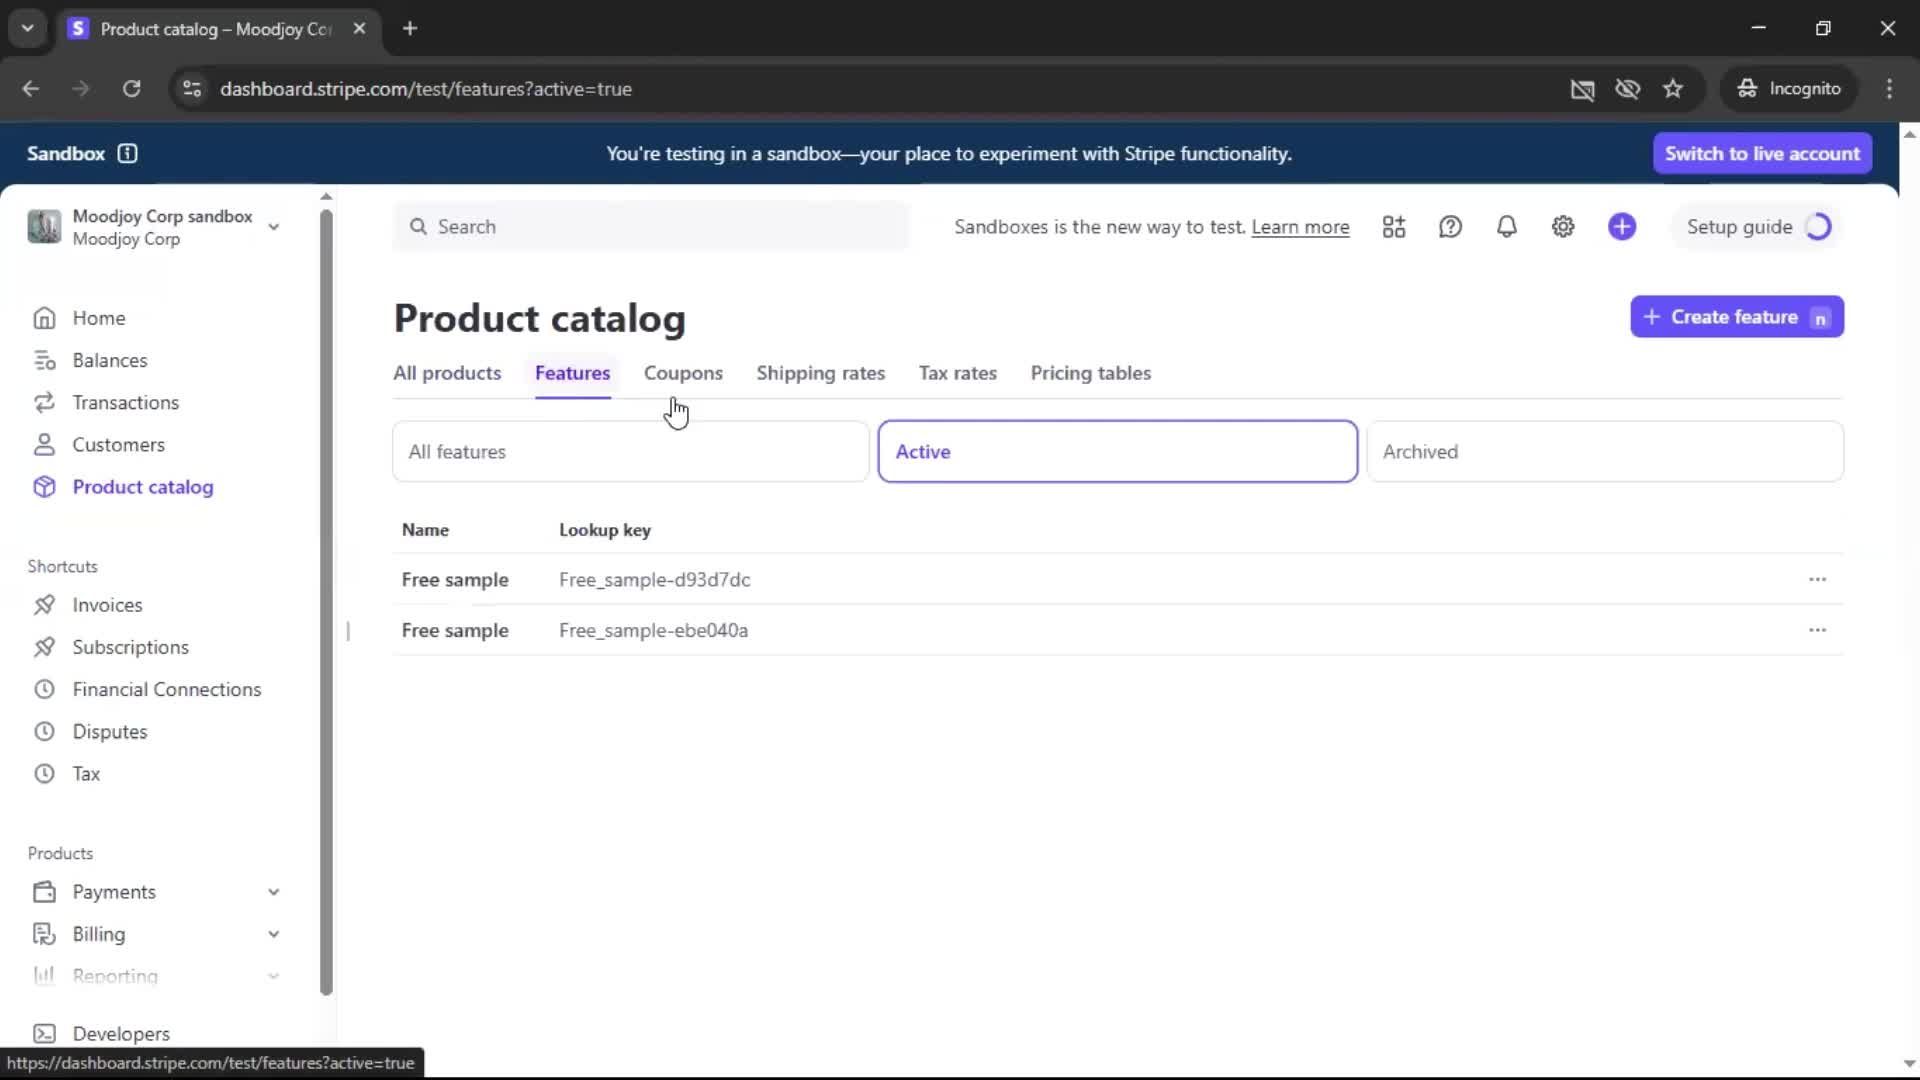Open the Moodjoy Corp account switcher dropdown

pos(273,227)
